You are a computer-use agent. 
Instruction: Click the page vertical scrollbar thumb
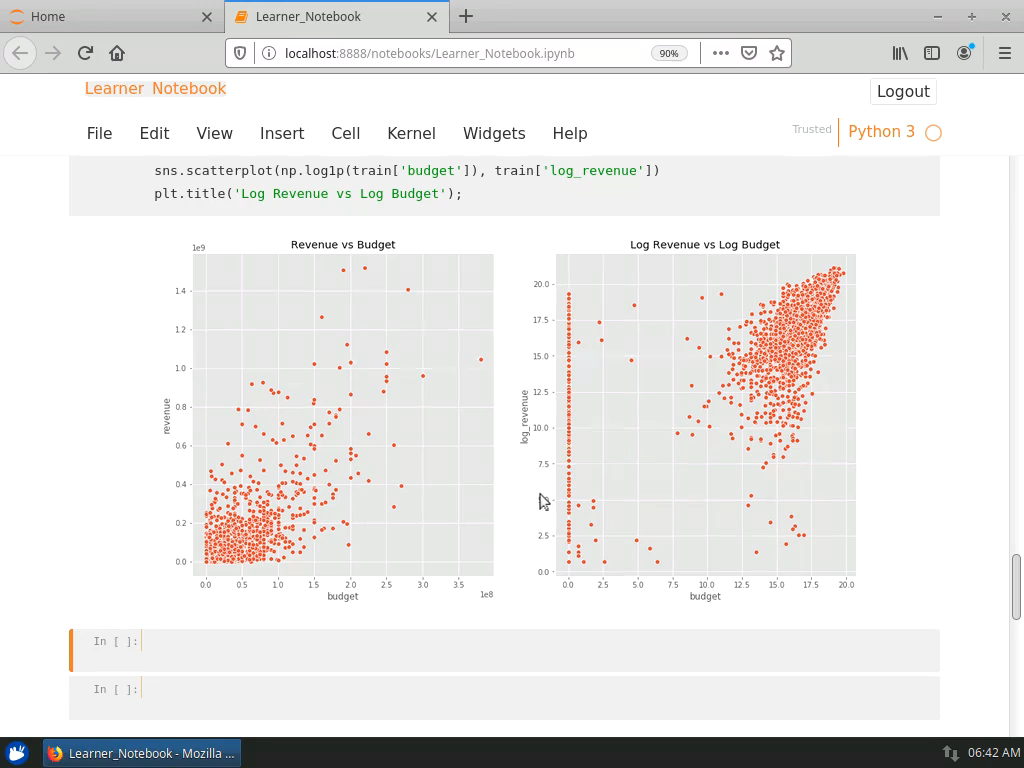[x=1016, y=587]
